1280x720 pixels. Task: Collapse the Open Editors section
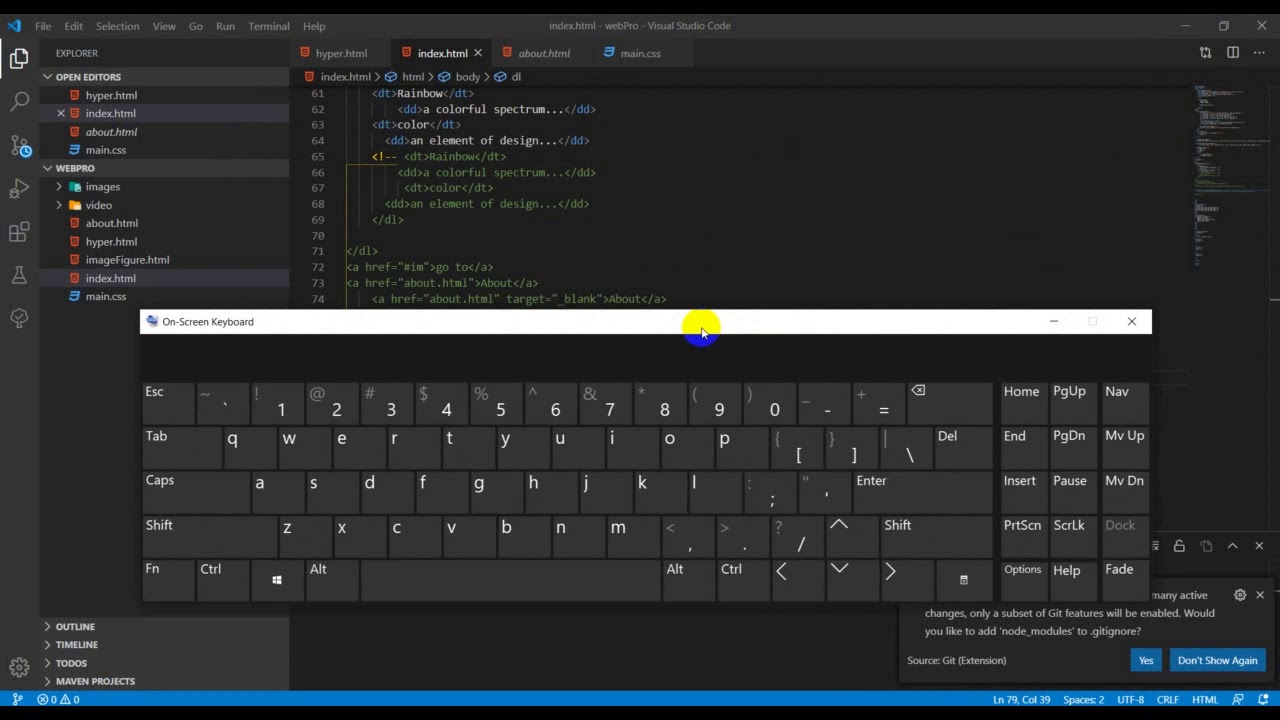(x=165, y=77)
